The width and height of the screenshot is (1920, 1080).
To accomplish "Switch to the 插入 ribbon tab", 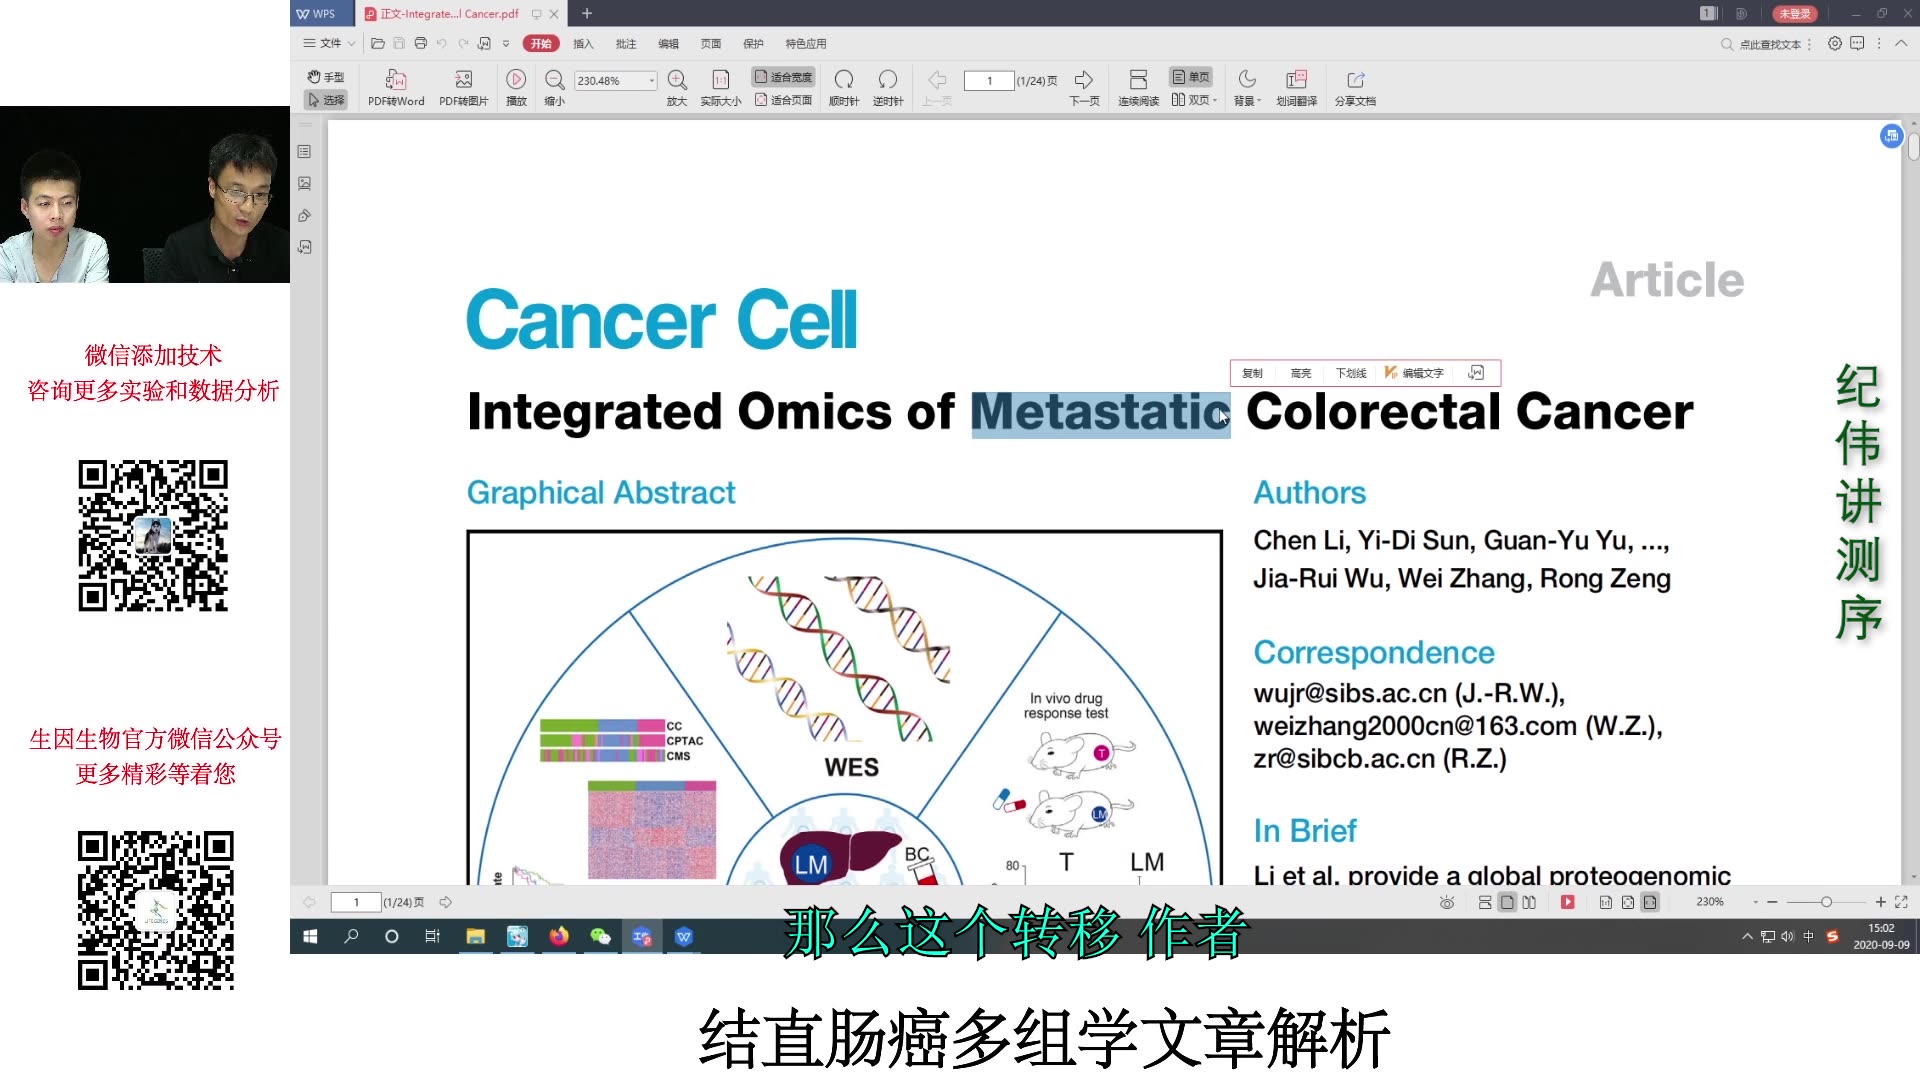I will click(583, 43).
